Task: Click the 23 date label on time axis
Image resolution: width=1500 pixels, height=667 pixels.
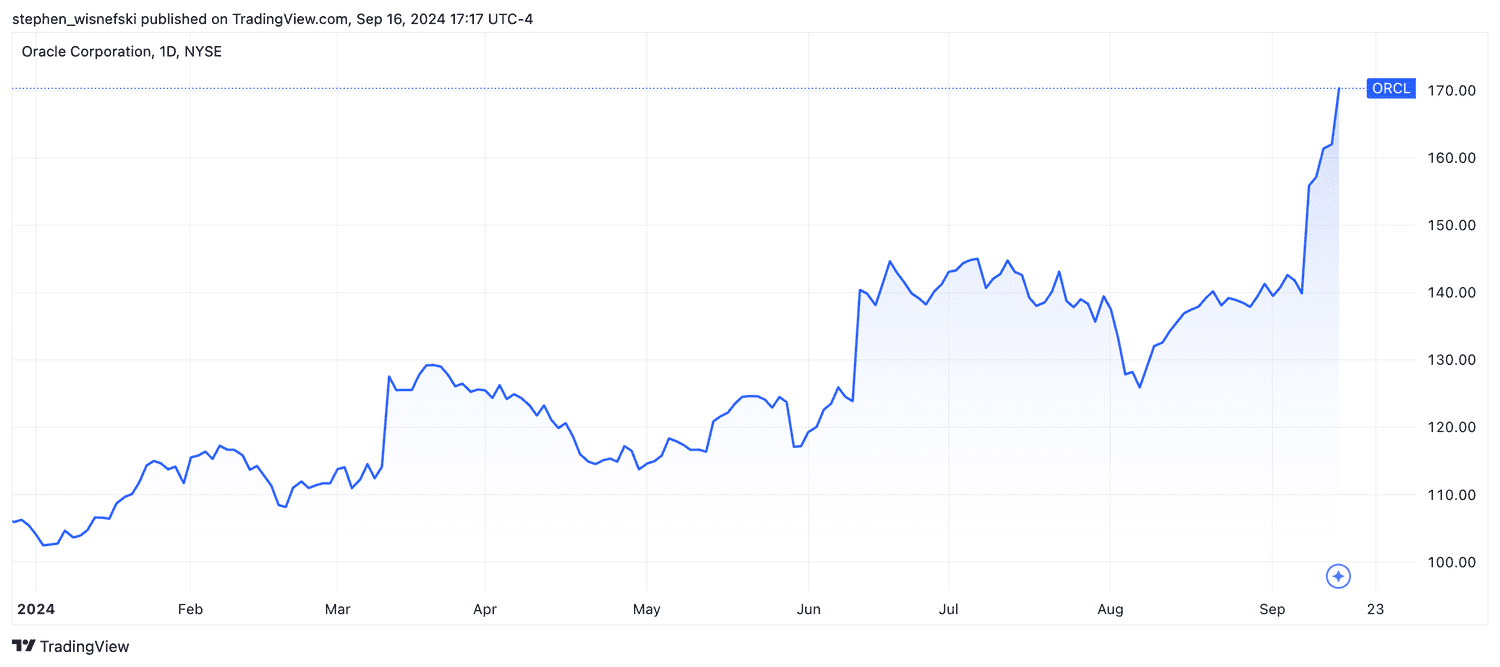Action: click(1375, 609)
